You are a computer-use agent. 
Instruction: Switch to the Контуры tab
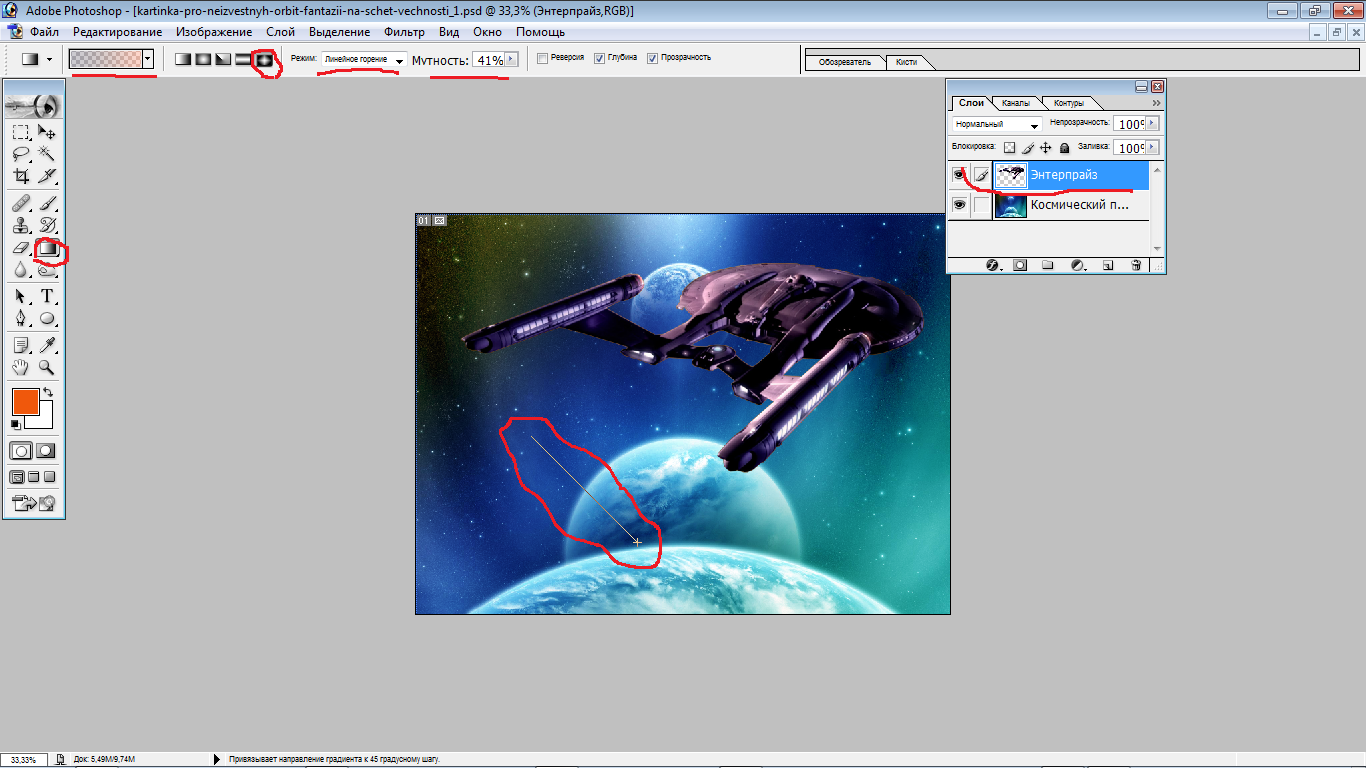tap(1069, 103)
